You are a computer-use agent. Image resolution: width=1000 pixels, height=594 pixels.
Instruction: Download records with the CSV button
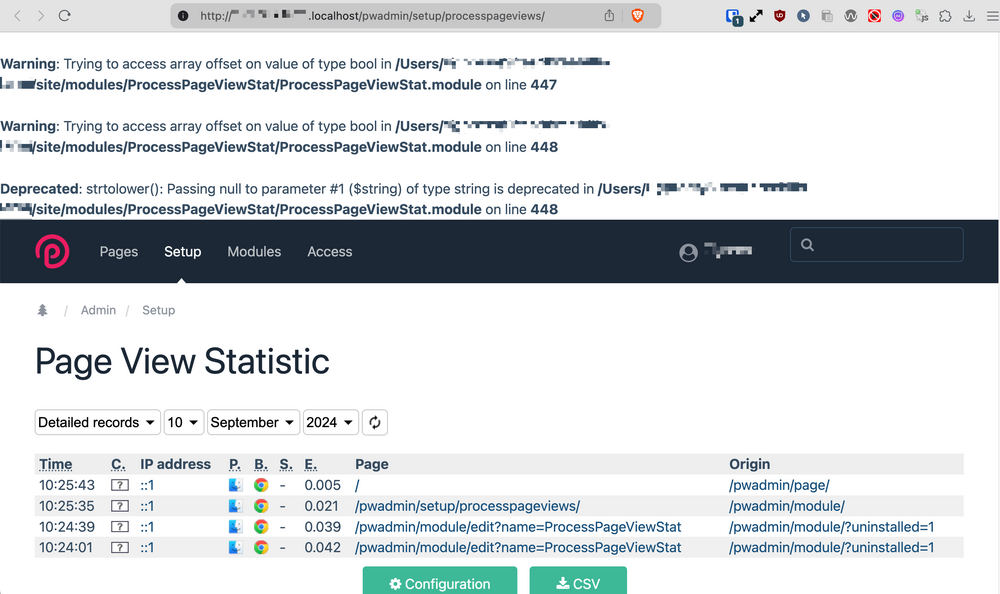[578, 583]
